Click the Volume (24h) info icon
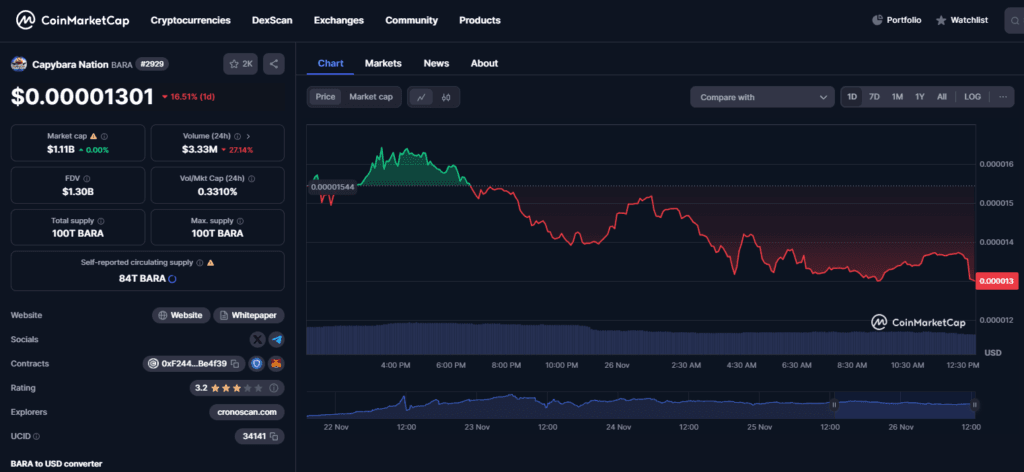This screenshot has height=472, width=1024. click(238, 136)
